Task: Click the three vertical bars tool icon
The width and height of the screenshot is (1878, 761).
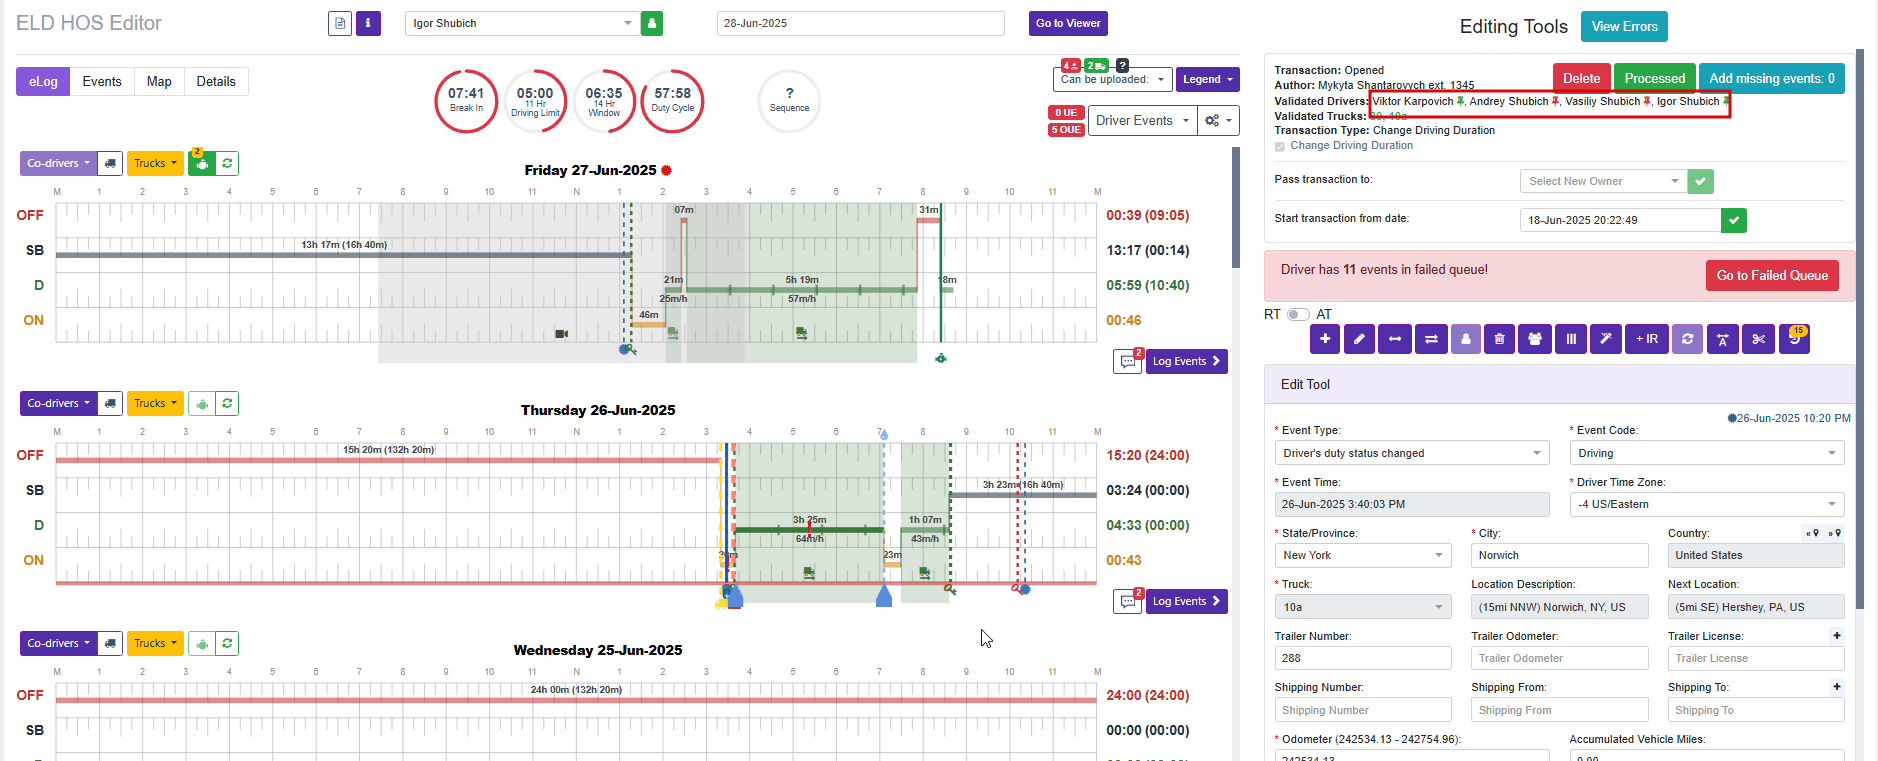Action: click(x=1570, y=339)
